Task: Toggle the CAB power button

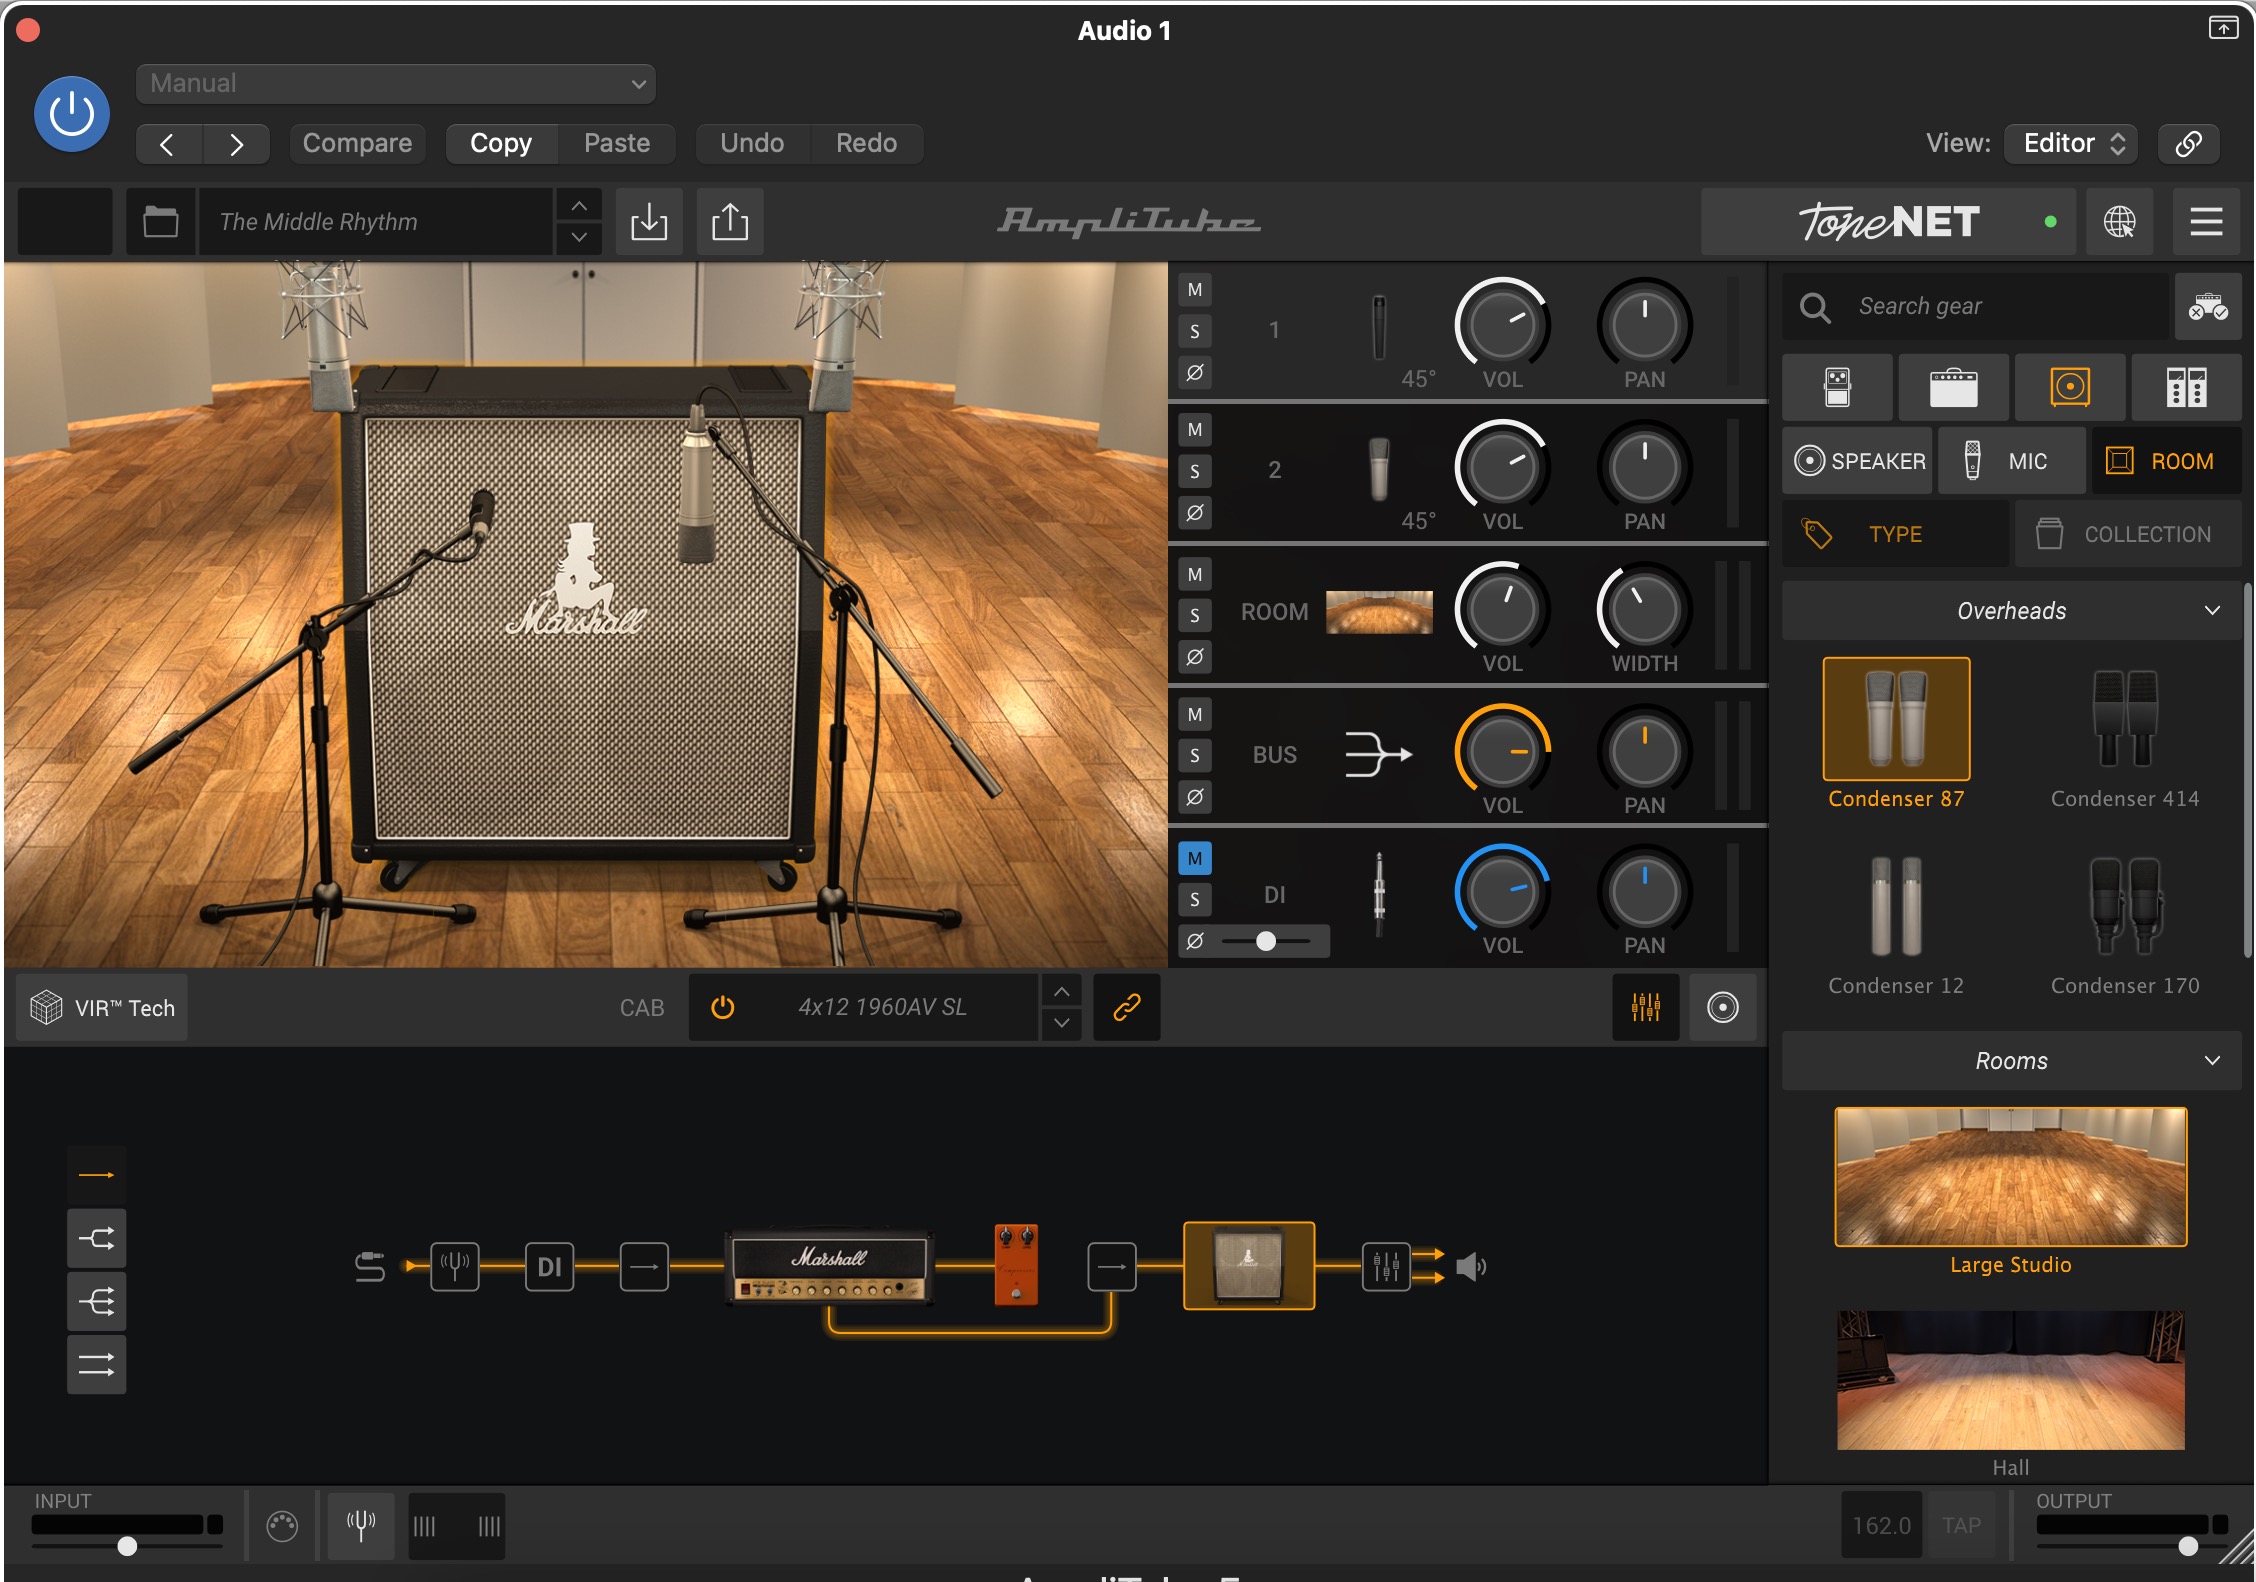Action: pos(723,1007)
